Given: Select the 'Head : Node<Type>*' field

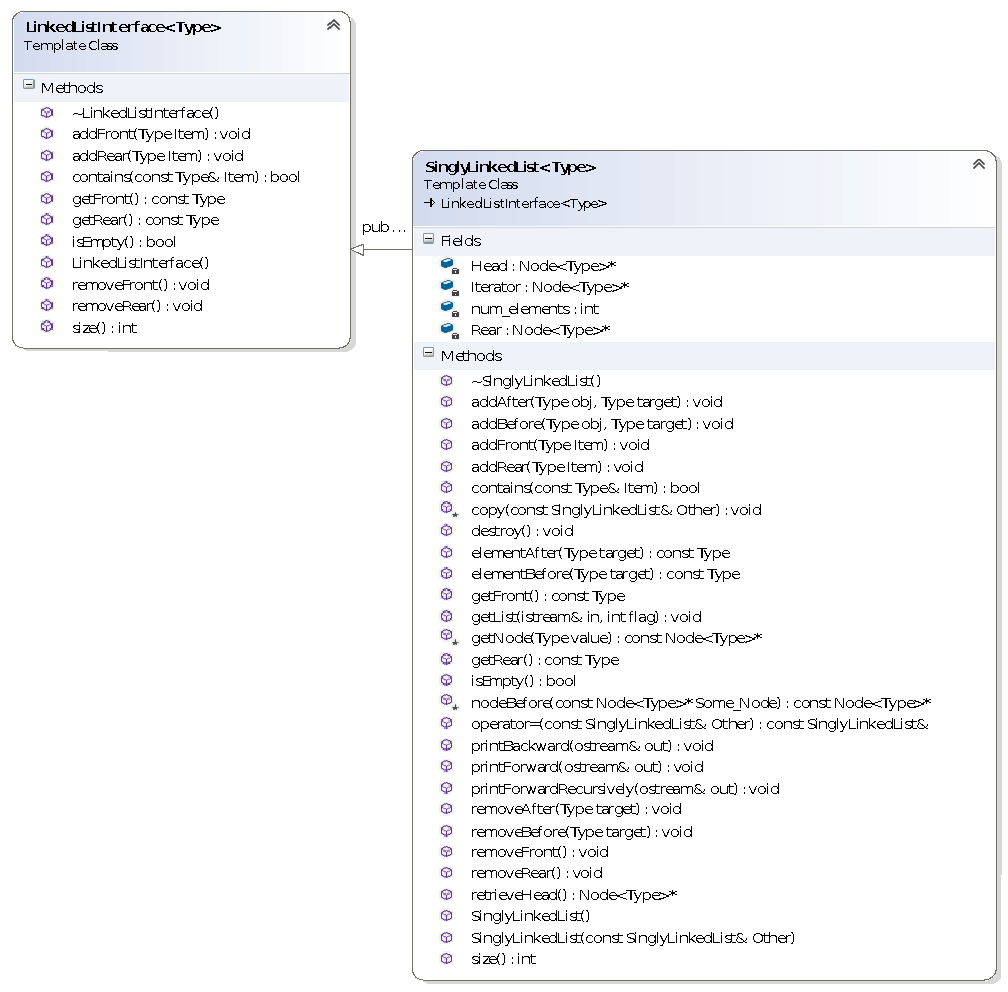Looking at the screenshot, I should point(543,266).
